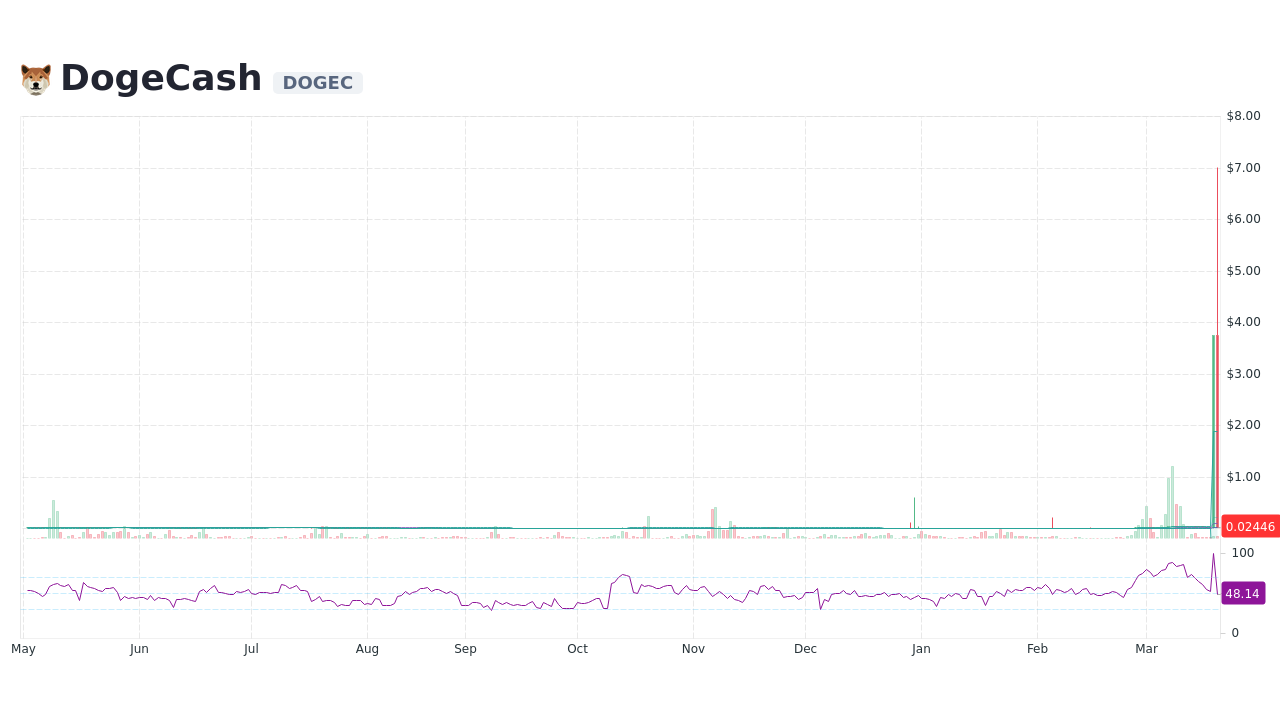Select the DOGEC ticker badge

(317, 82)
